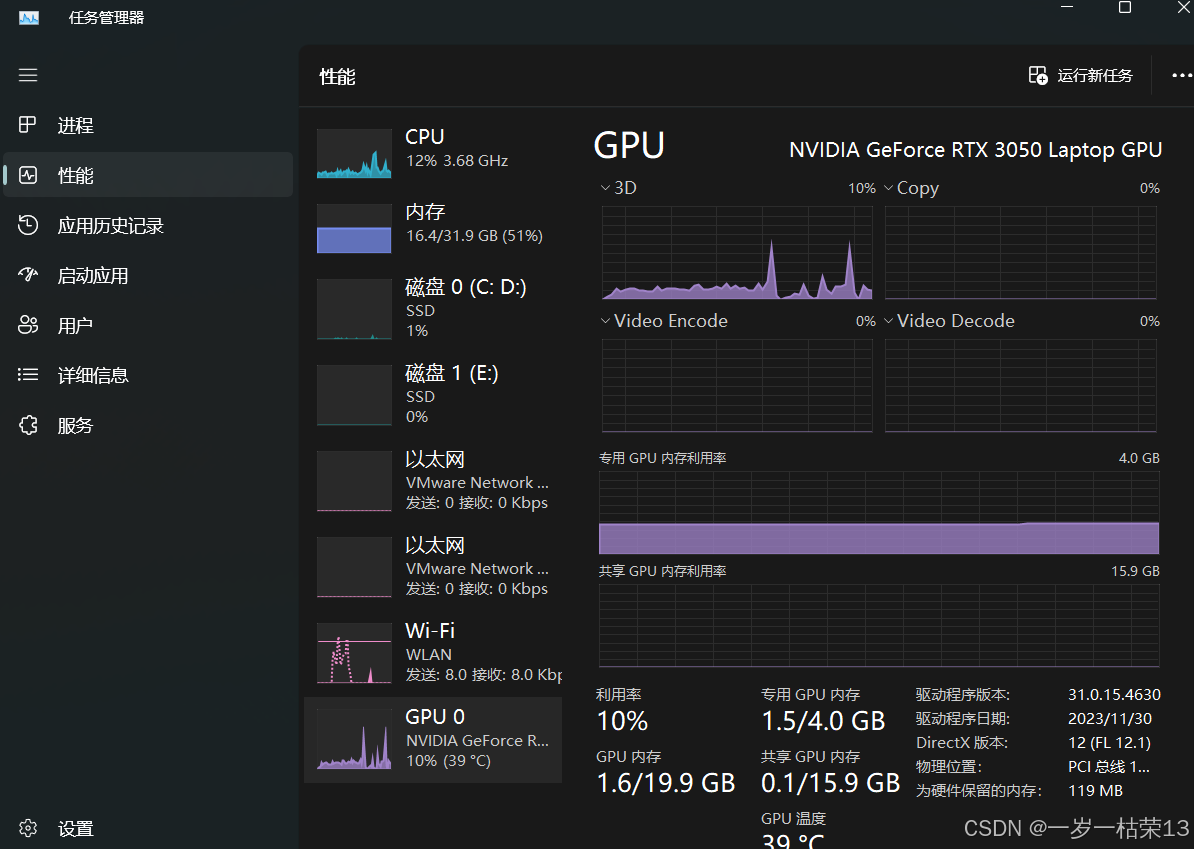Select the Wi-Fi WLAN entry
1194x849 pixels.
pos(433,653)
